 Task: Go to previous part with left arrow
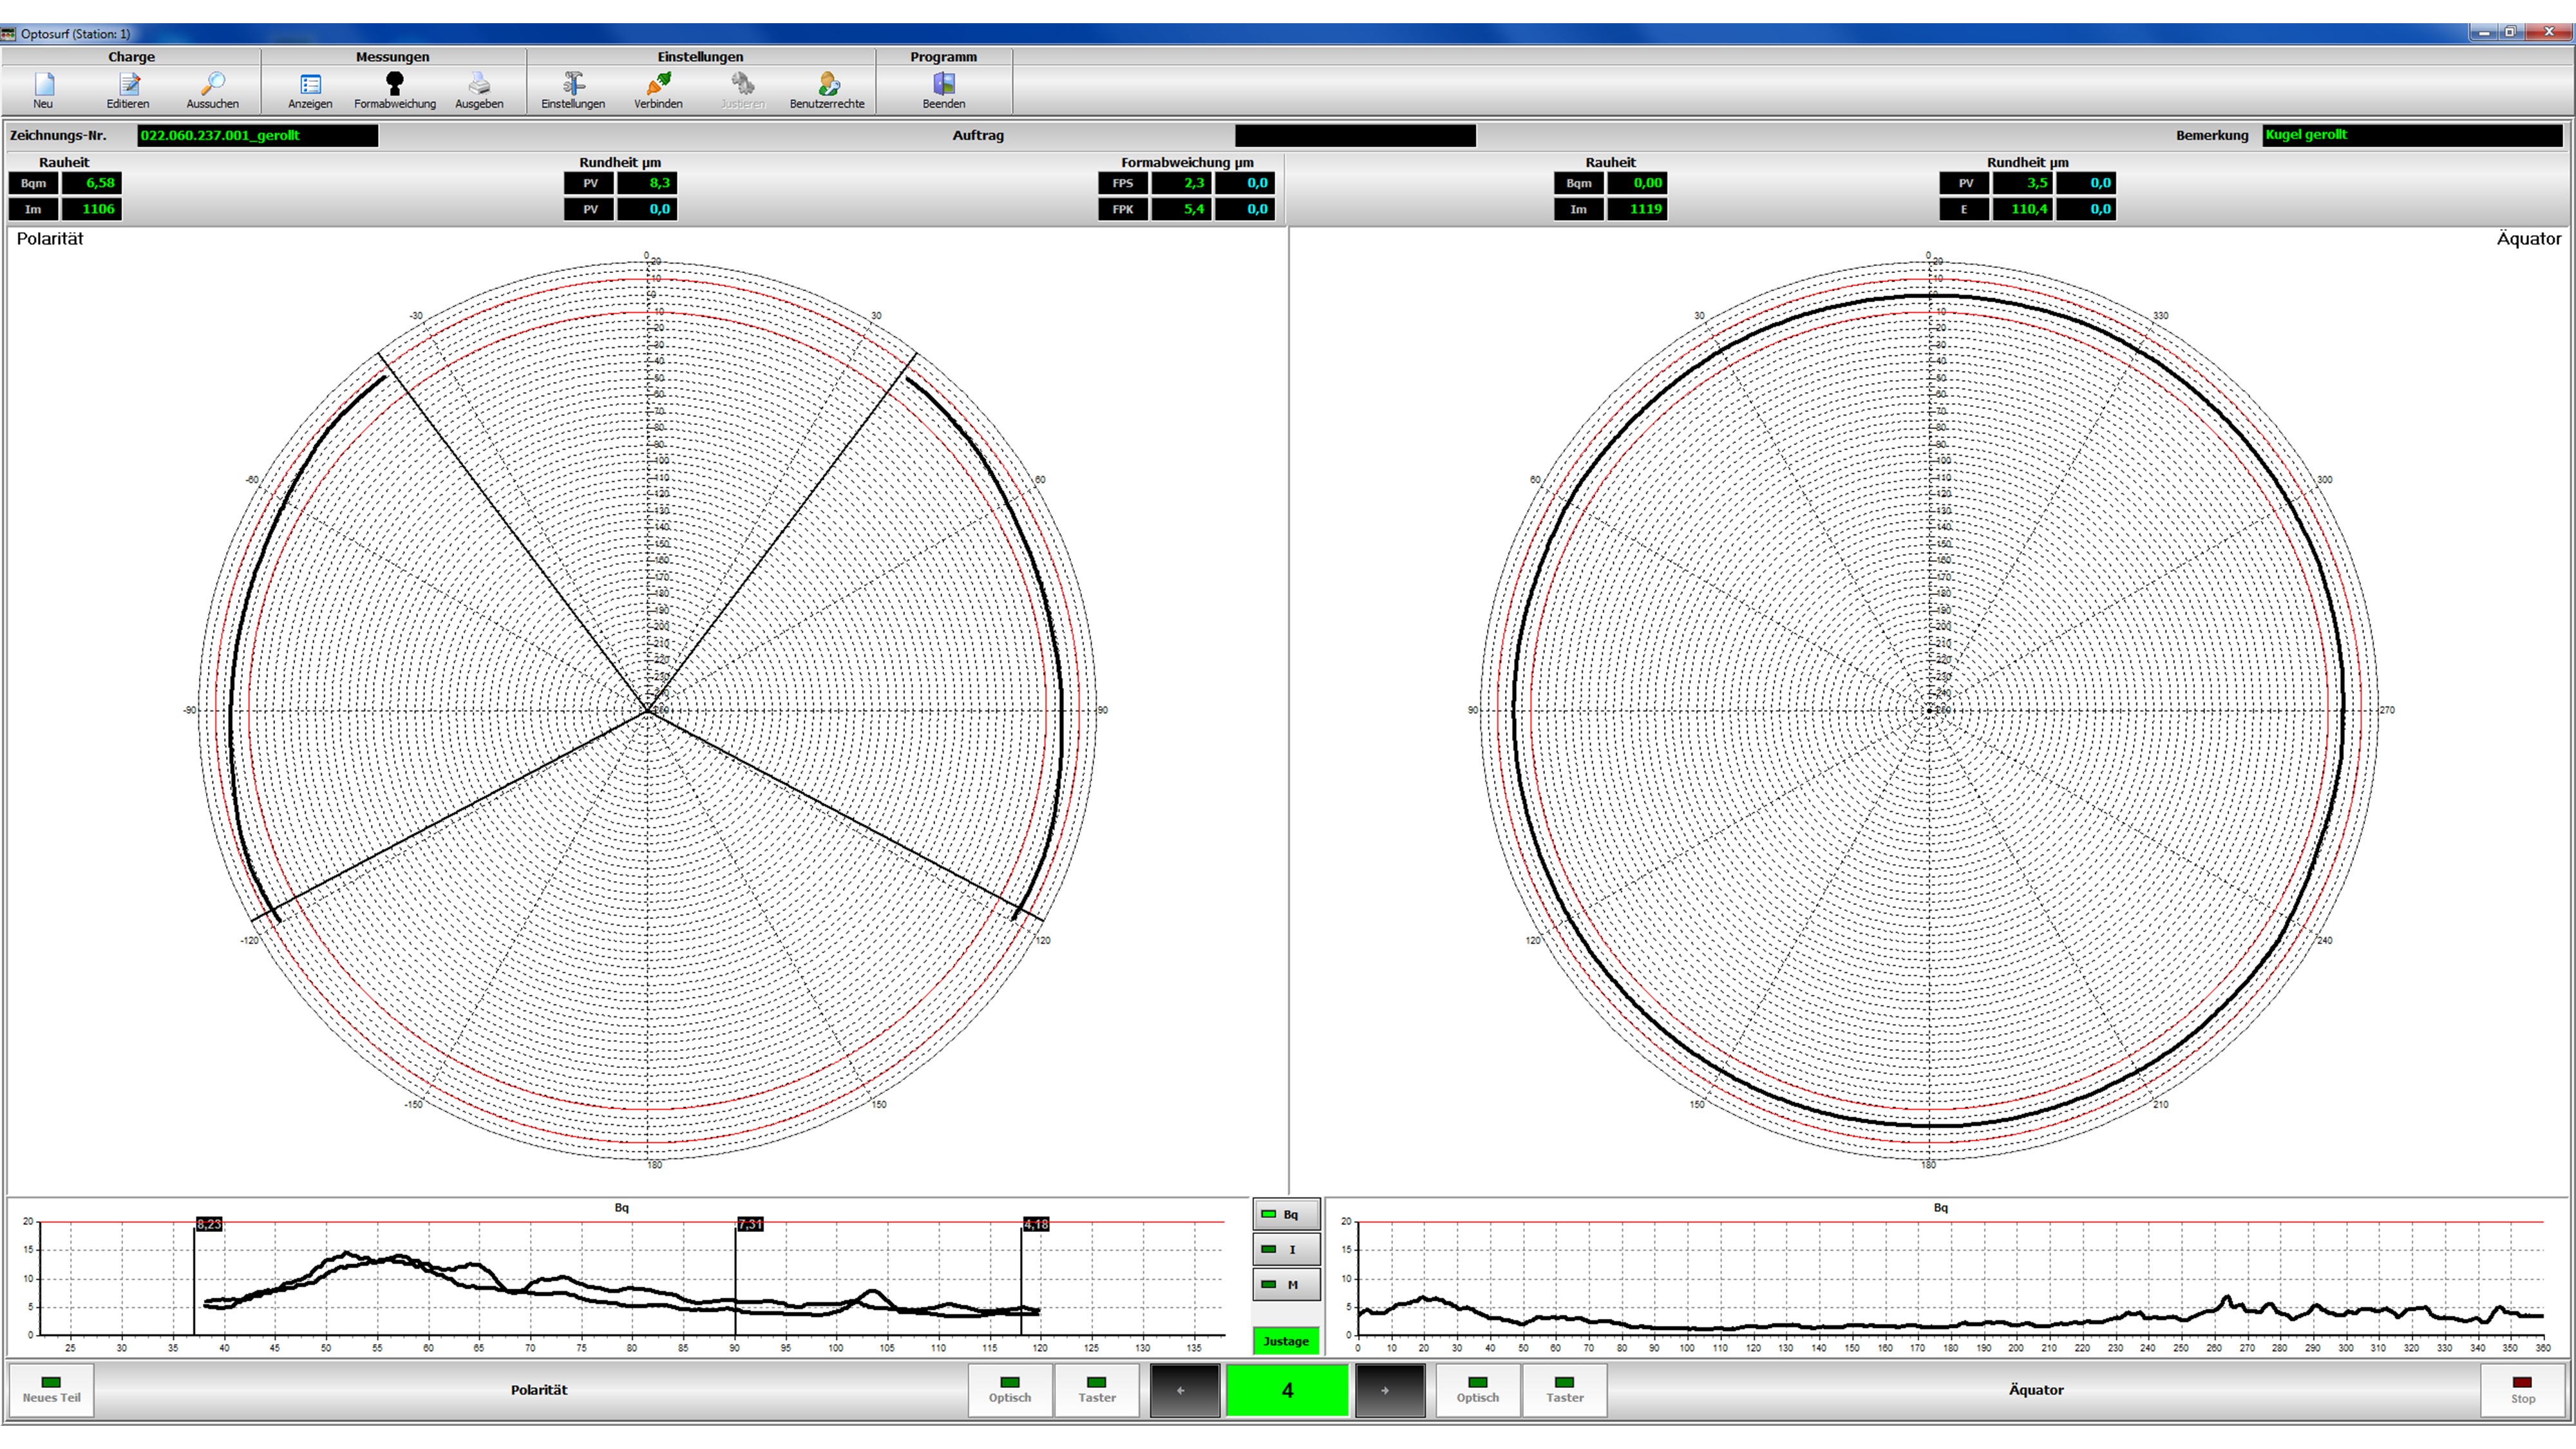[1185, 1390]
